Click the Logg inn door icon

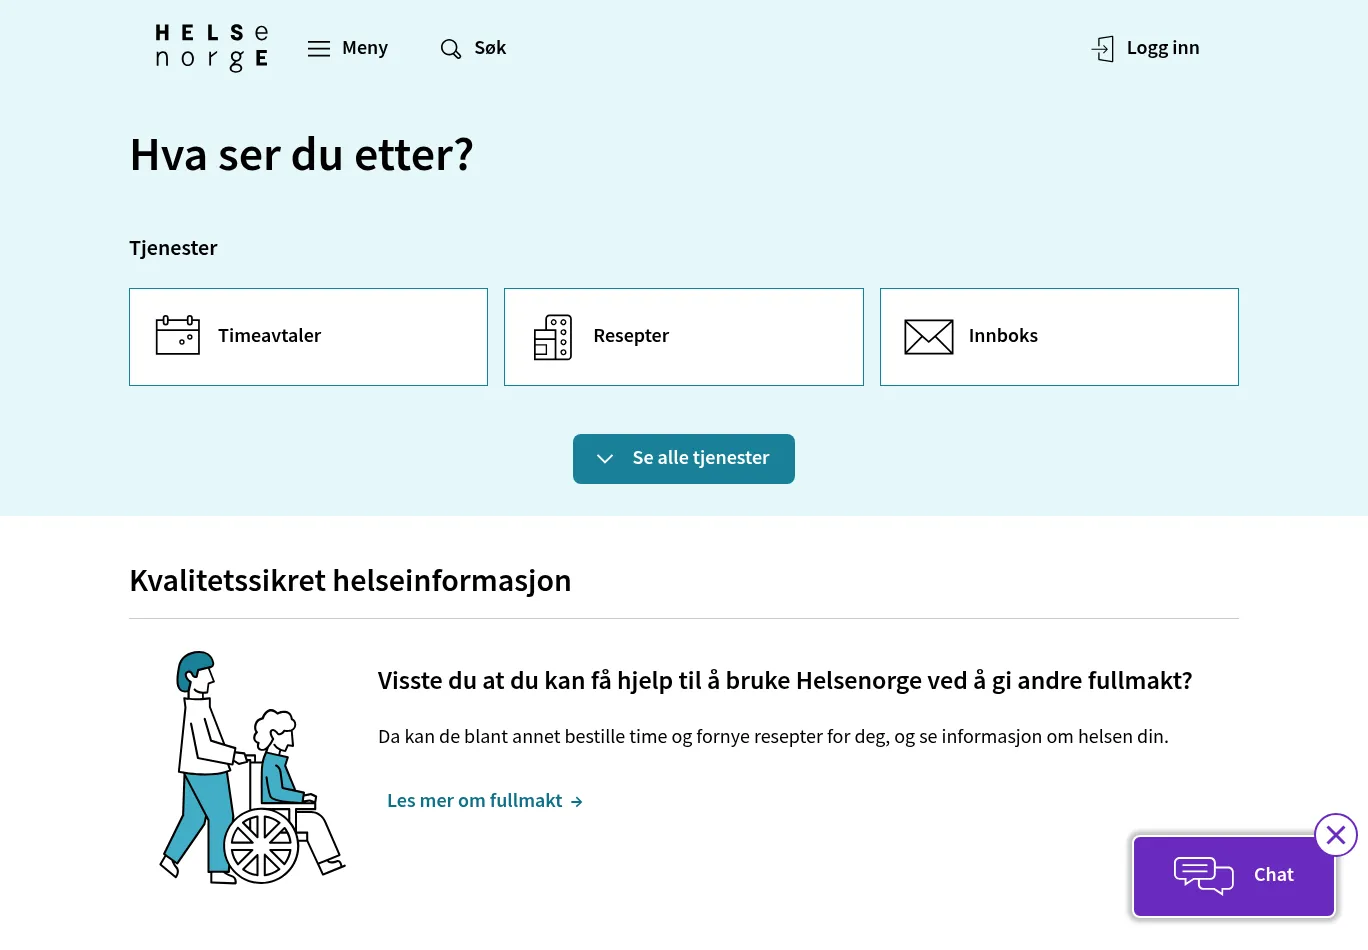coord(1102,49)
